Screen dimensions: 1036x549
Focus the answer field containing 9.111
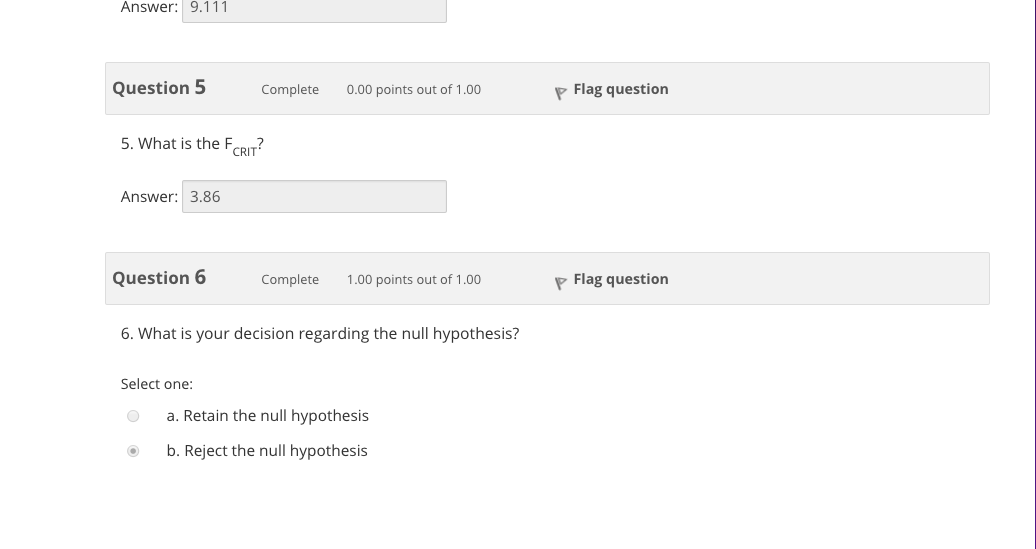(314, 8)
